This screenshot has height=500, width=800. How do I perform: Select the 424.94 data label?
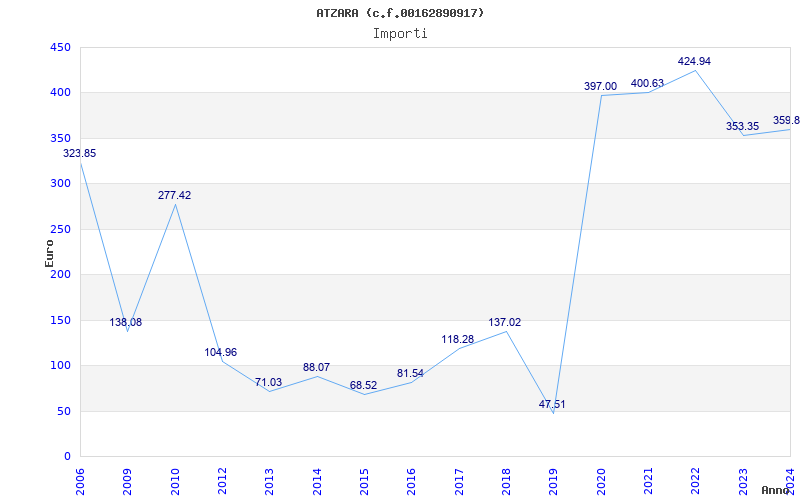694,62
